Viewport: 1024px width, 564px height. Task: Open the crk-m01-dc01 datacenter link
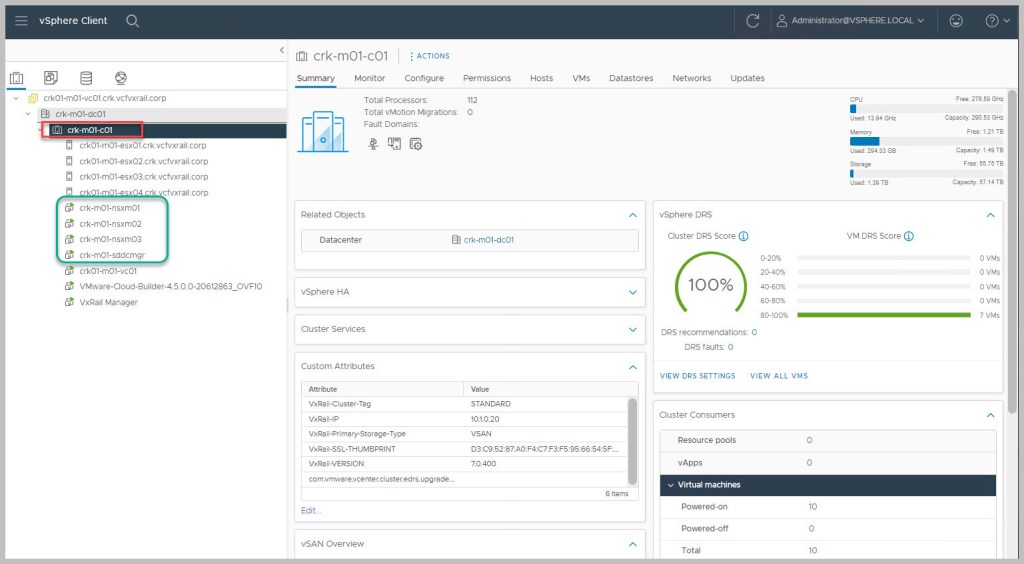pyautogui.click(x=487, y=240)
